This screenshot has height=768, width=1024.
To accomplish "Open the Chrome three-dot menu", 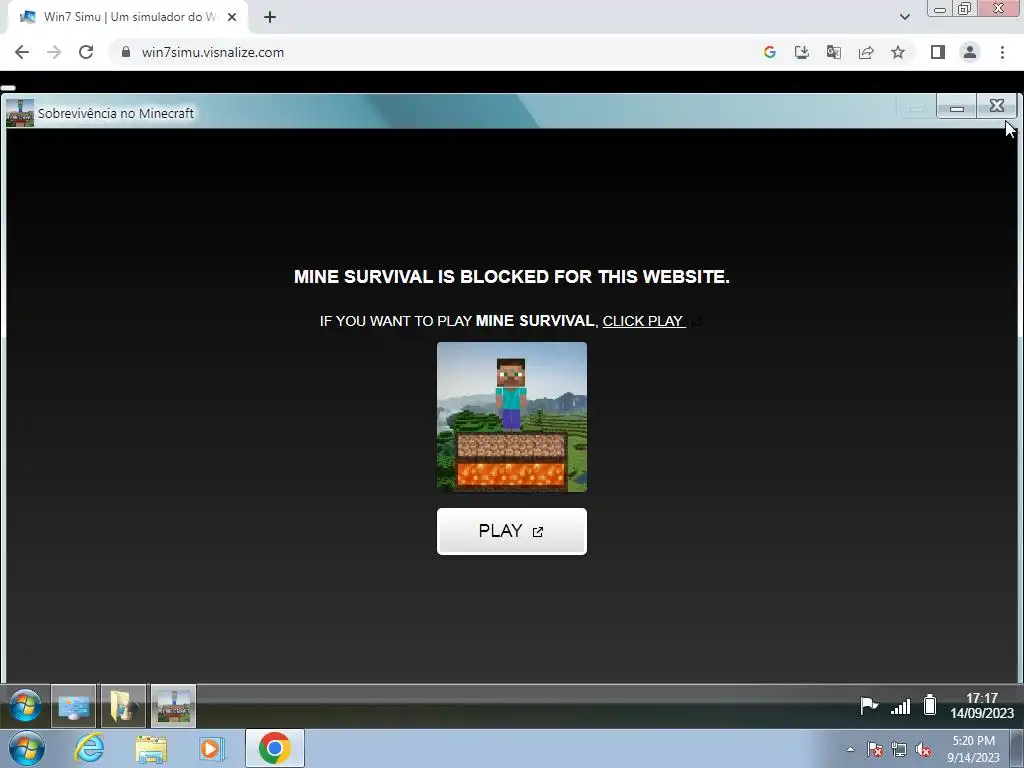I will (1002, 52).
